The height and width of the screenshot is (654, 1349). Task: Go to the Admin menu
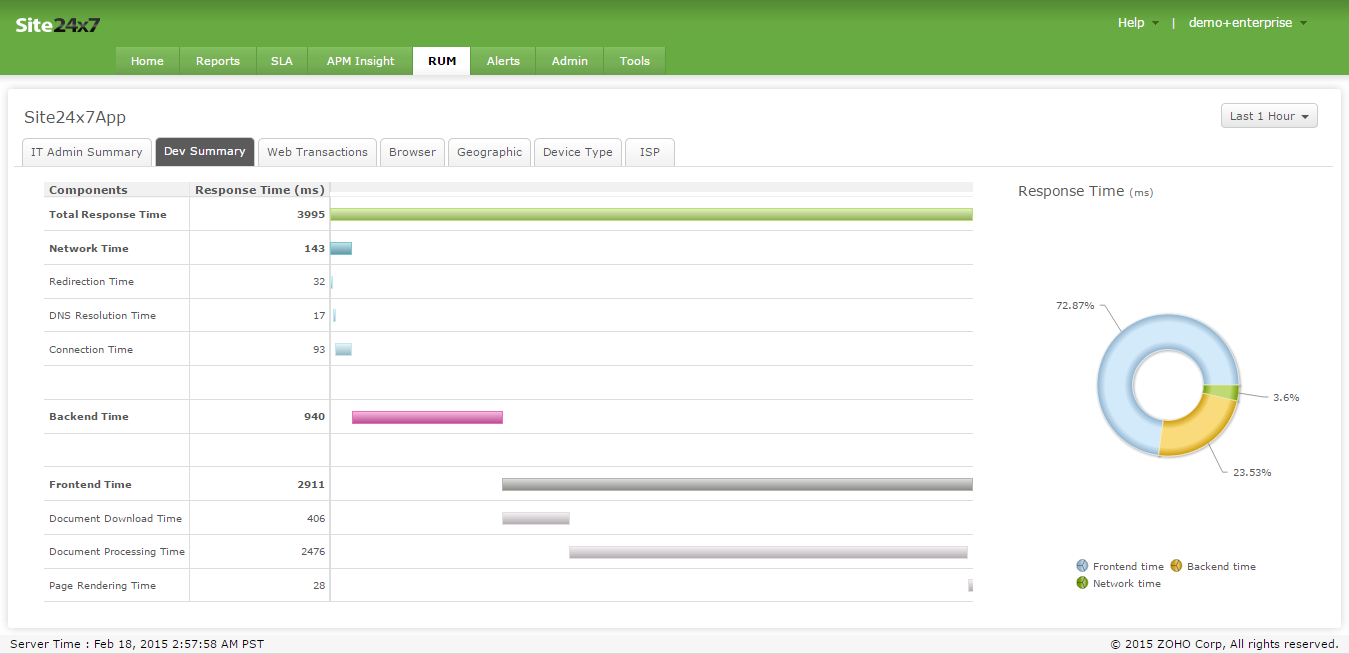pos(570,61)
